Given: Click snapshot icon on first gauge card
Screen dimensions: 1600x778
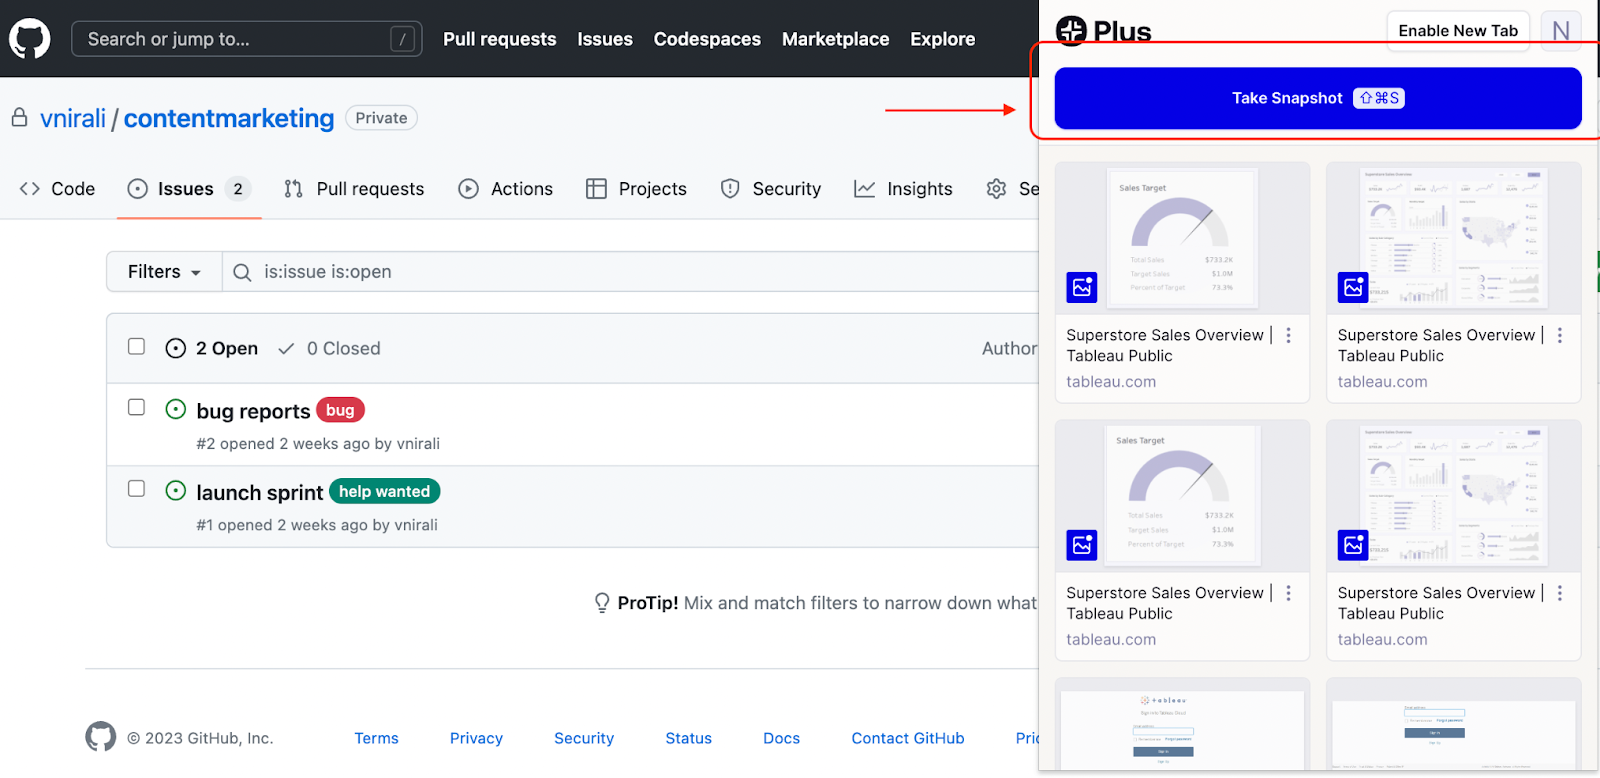Looking at the screenshot, I should coord(1082,287).
